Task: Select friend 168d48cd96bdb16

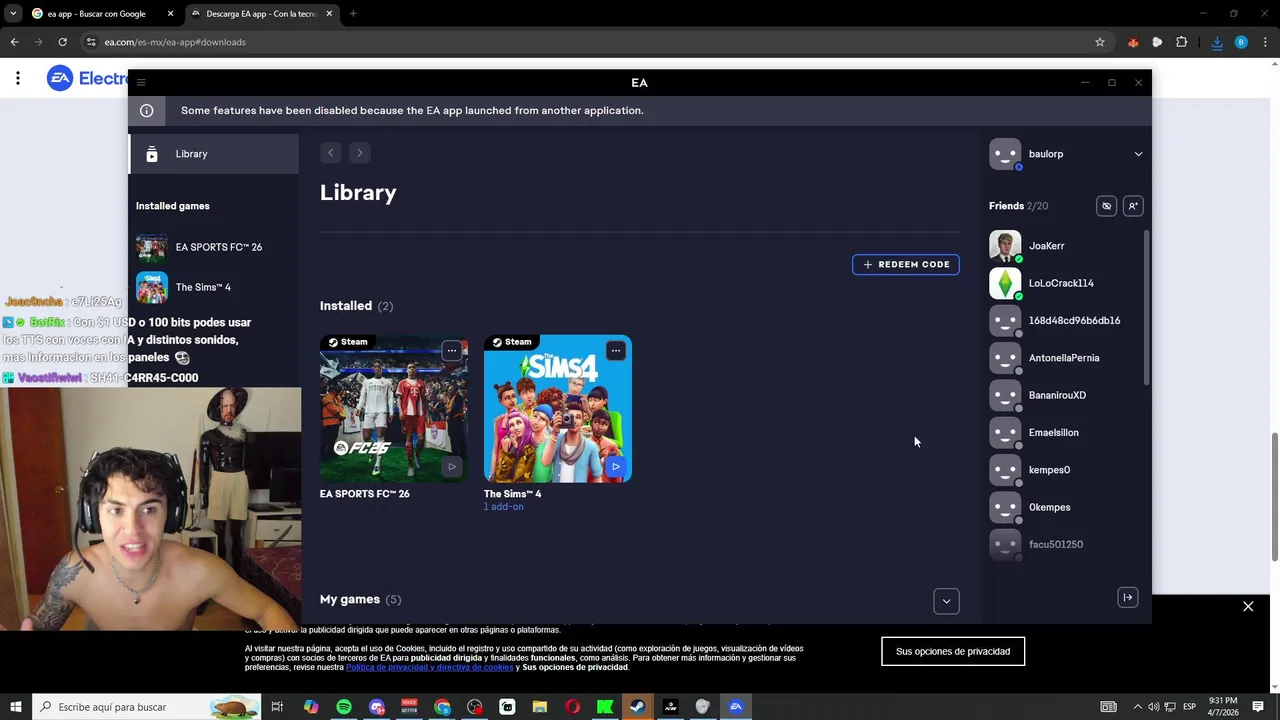Action: 1064,321
